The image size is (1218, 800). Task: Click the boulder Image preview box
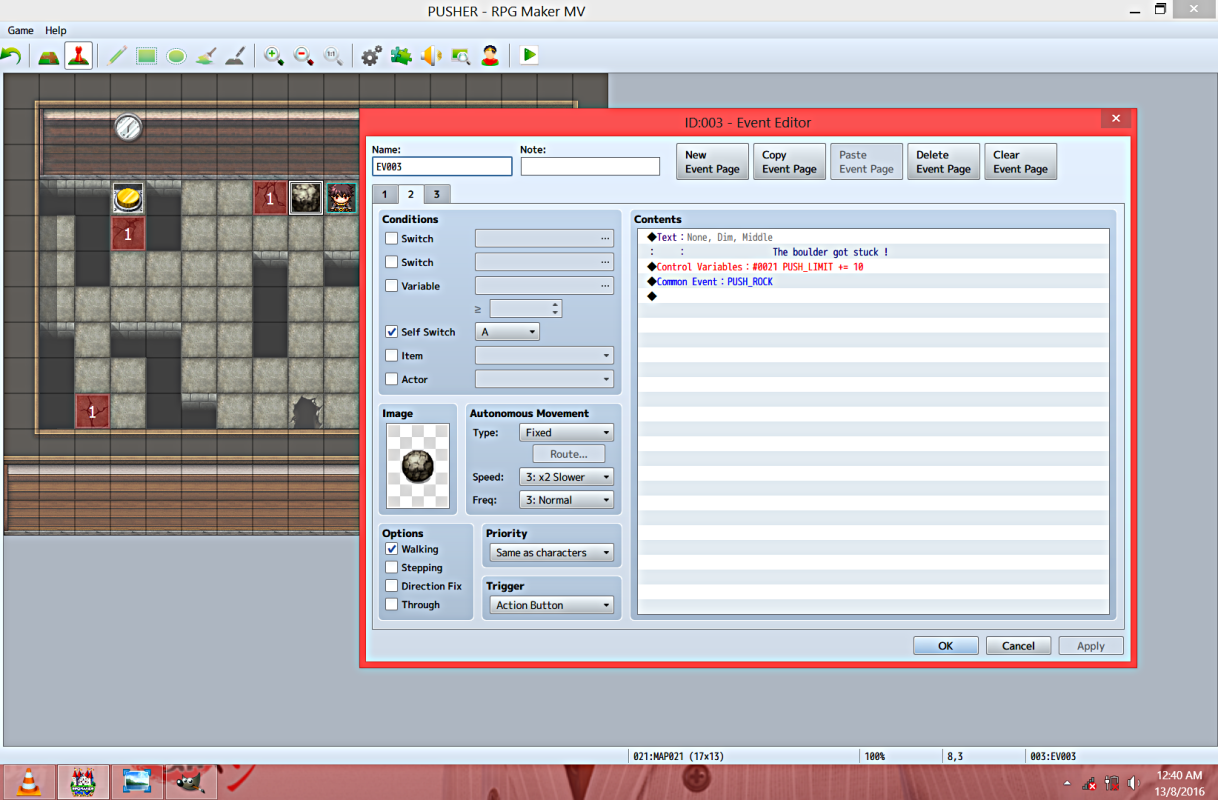point(418,466)
